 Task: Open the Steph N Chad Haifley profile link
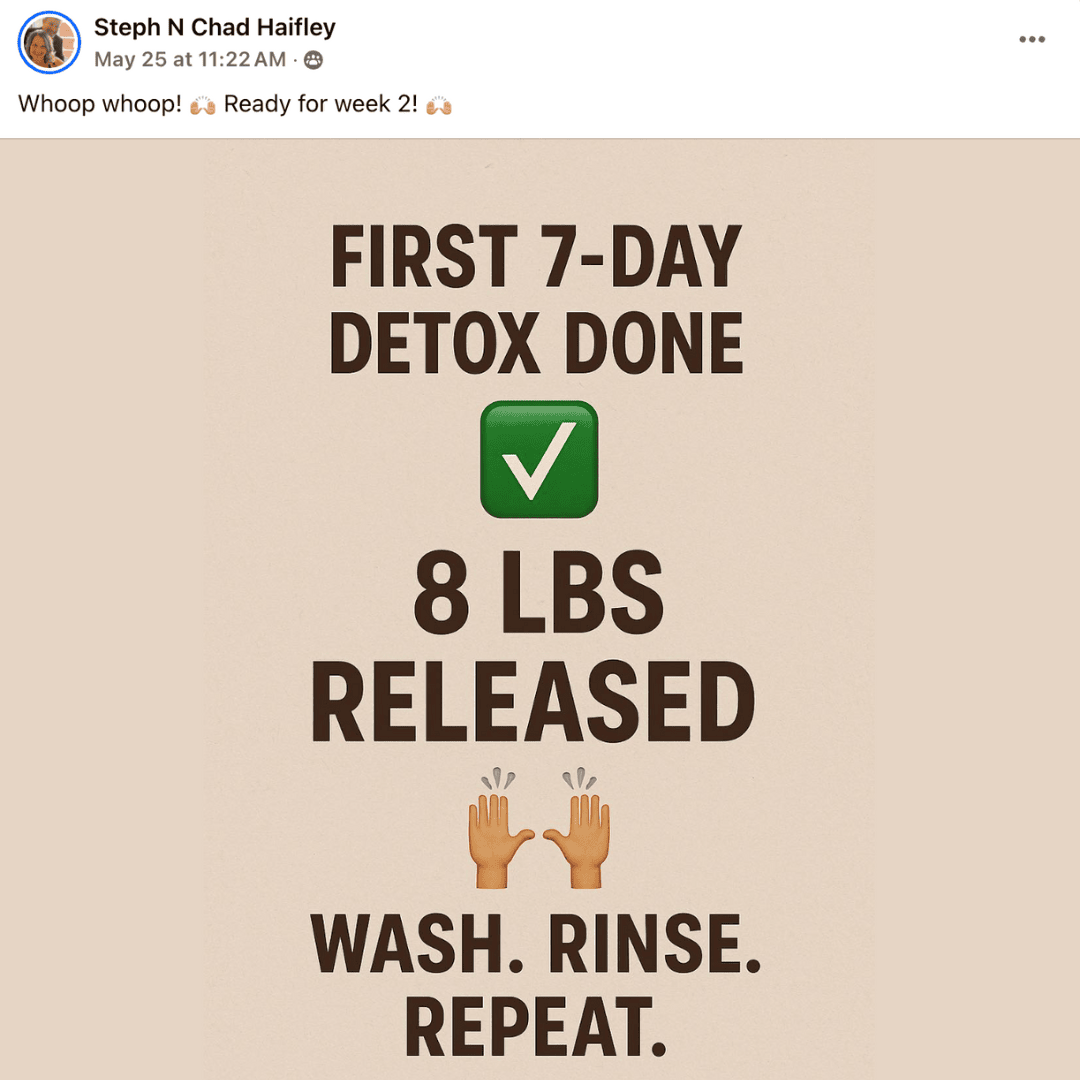pos(214,27)
